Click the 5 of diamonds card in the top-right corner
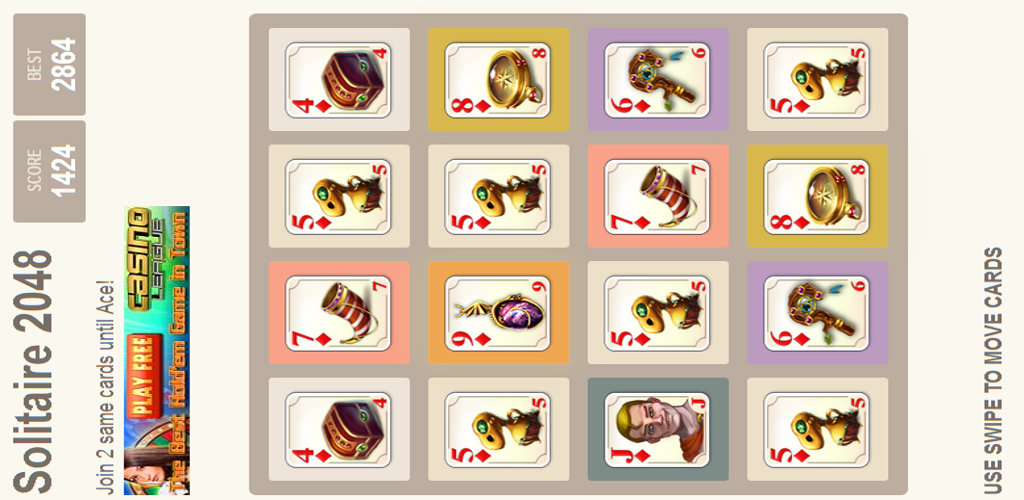1024x500 pixels. point(817,80)
